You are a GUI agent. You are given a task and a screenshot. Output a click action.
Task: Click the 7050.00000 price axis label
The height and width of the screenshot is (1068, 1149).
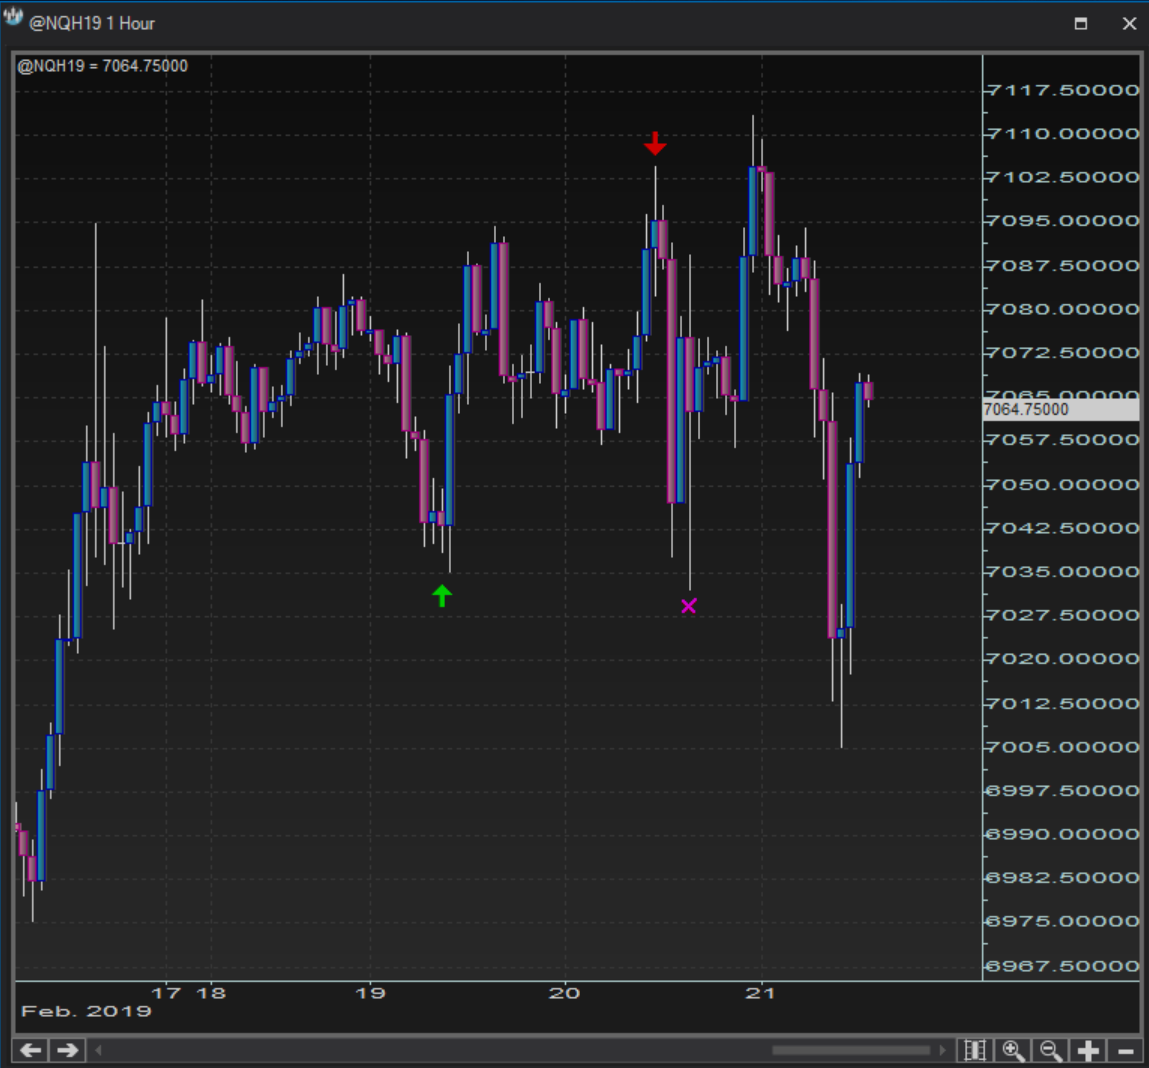1063,485
